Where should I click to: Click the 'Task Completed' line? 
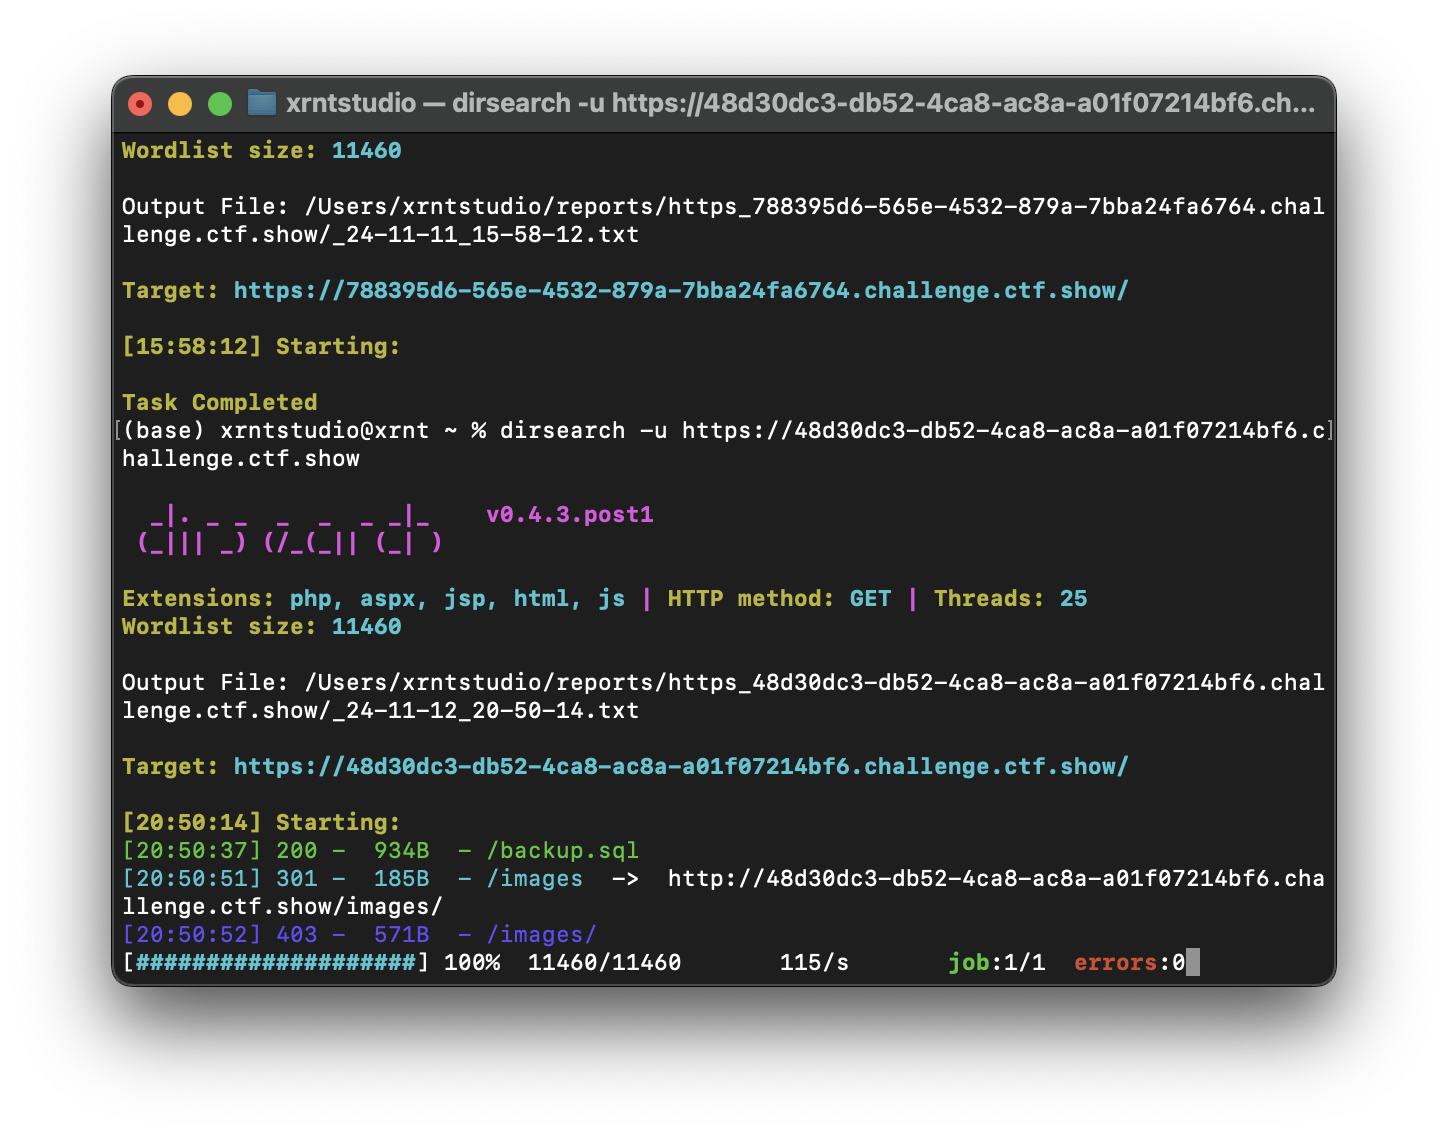[x=220, y=403]
